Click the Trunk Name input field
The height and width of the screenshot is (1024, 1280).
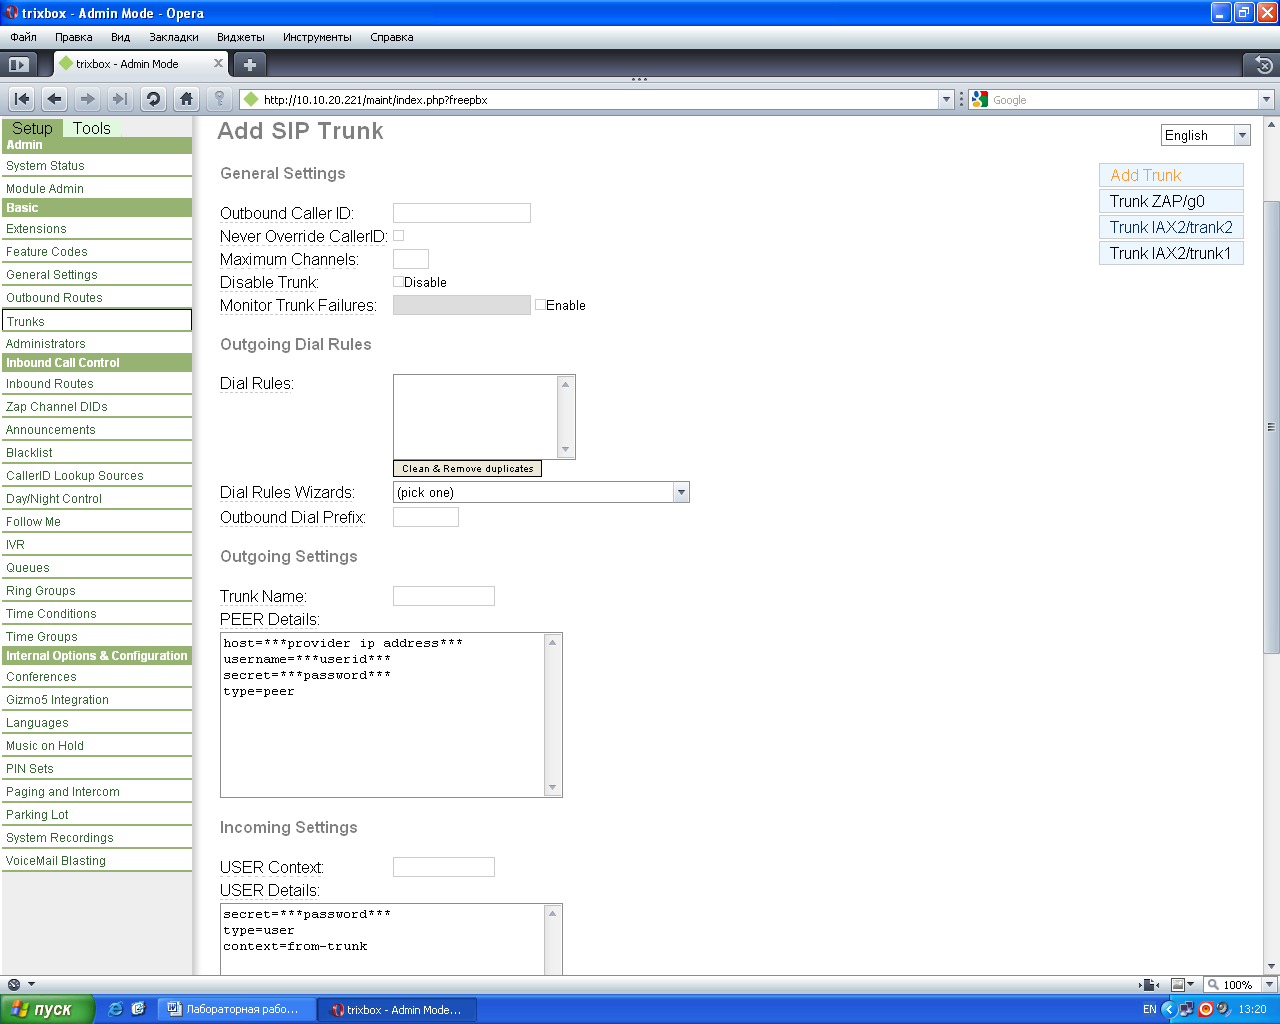[444, 596]
